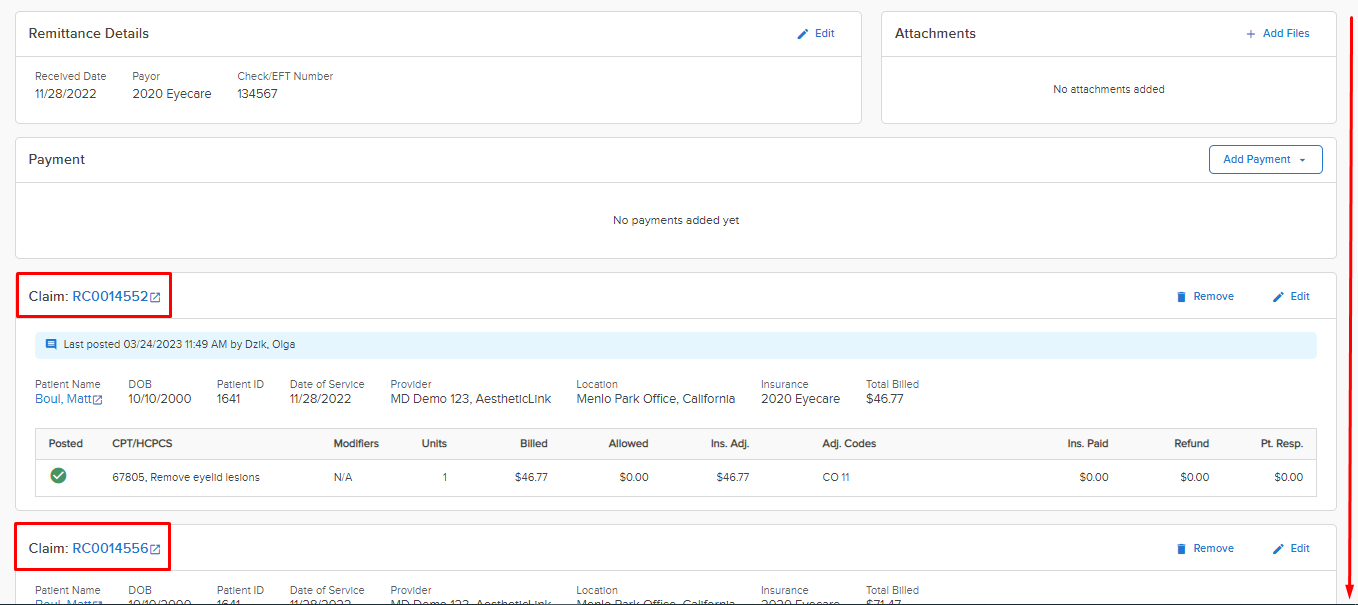Open claim RC0014552 link

(110, 297)
